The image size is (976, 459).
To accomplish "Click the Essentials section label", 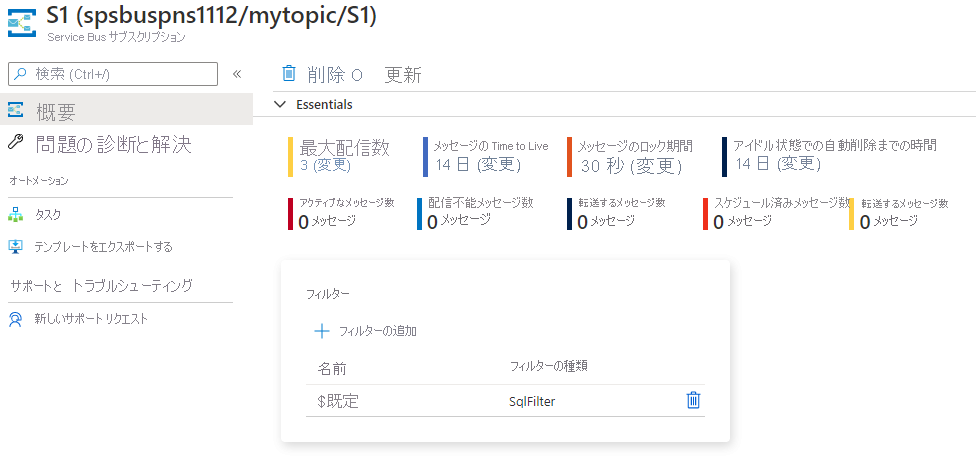I will pos(324,105).
